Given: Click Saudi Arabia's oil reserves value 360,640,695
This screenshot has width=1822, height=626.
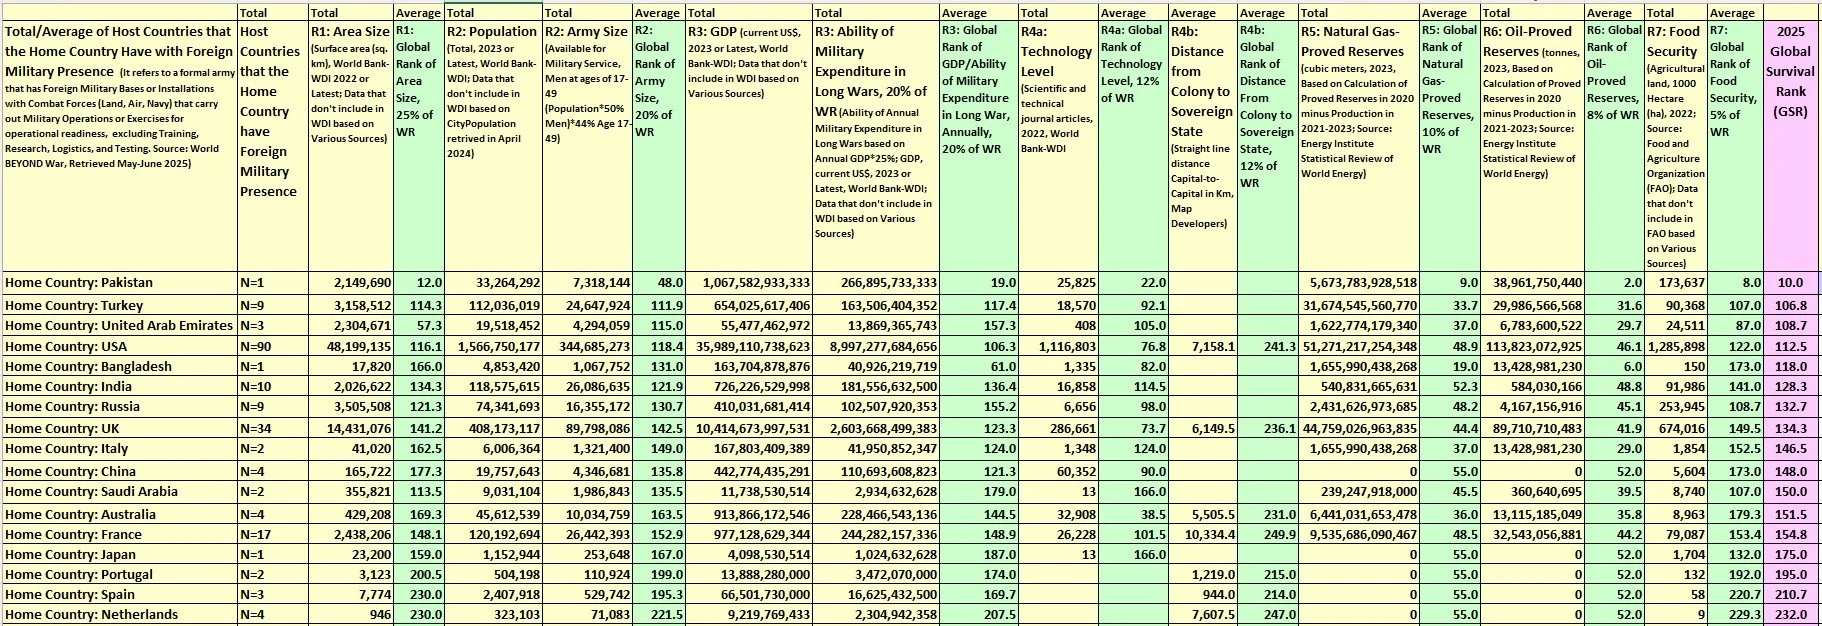Looking at the screenshot, I should [1532, 491].
